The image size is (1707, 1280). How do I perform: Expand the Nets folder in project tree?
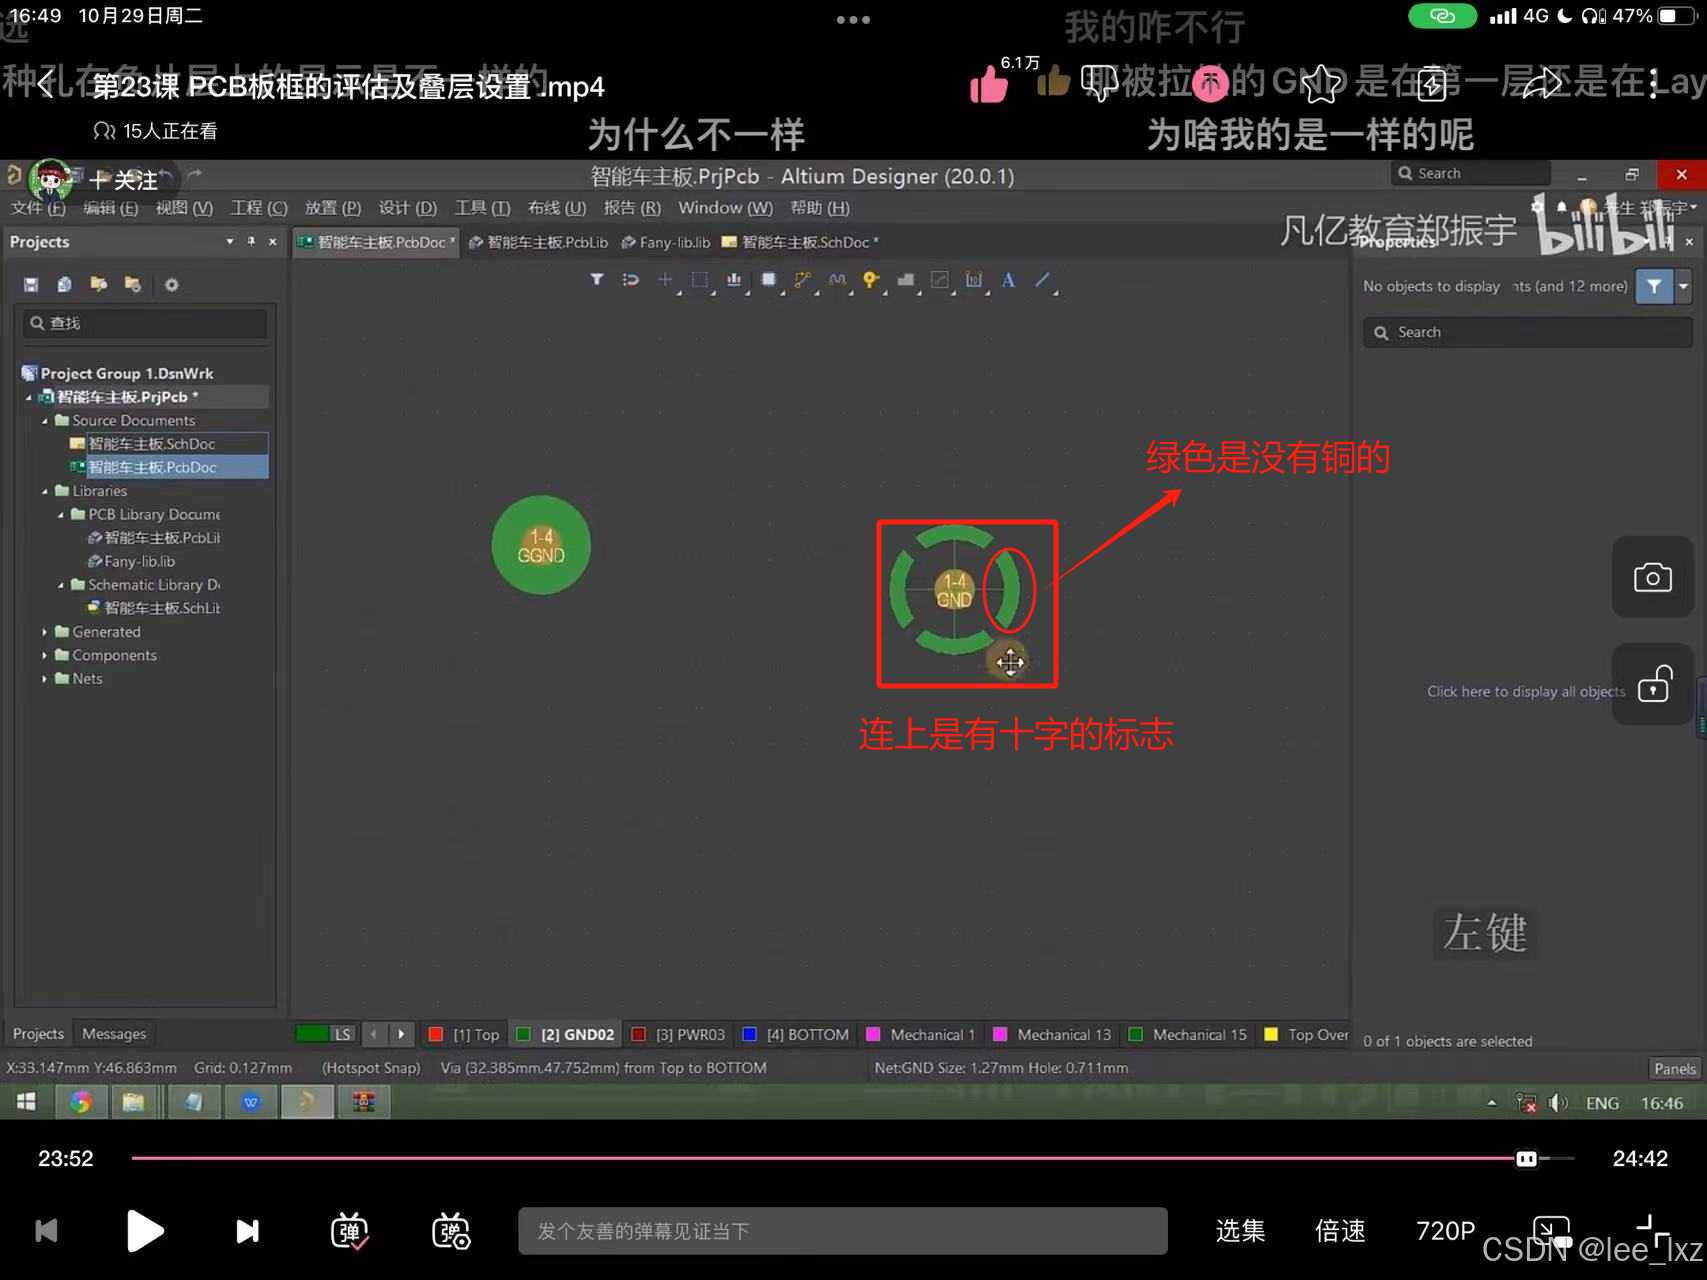tap(45, 679)
